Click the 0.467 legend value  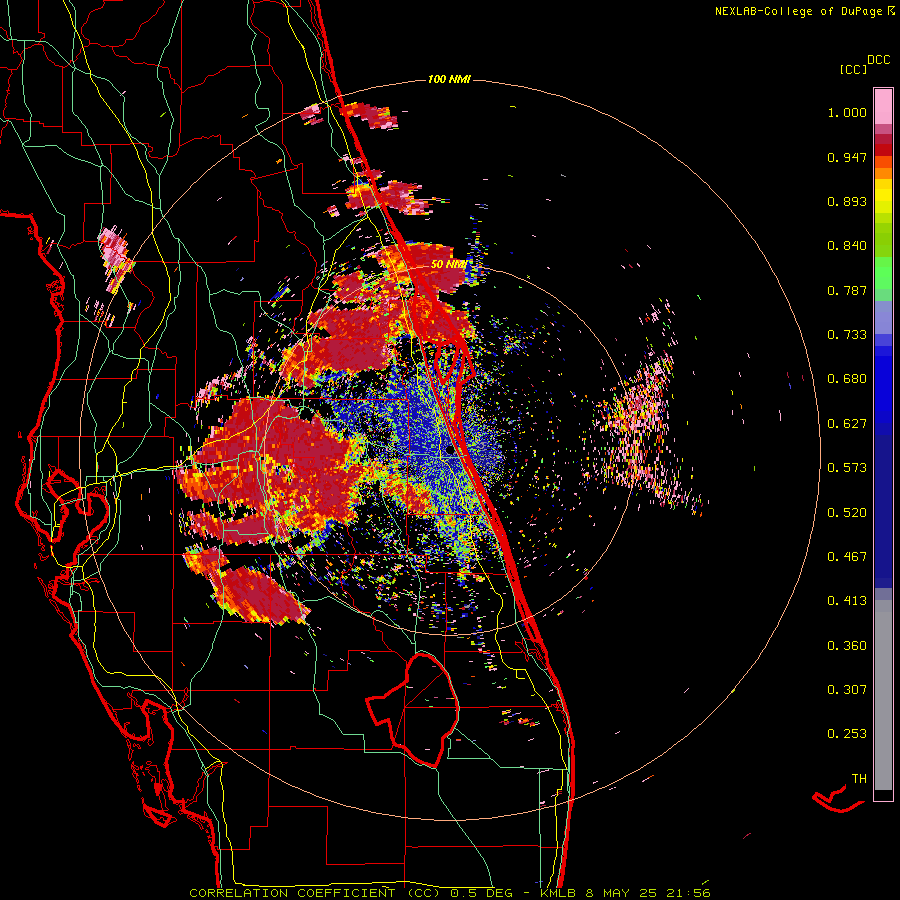847,557
